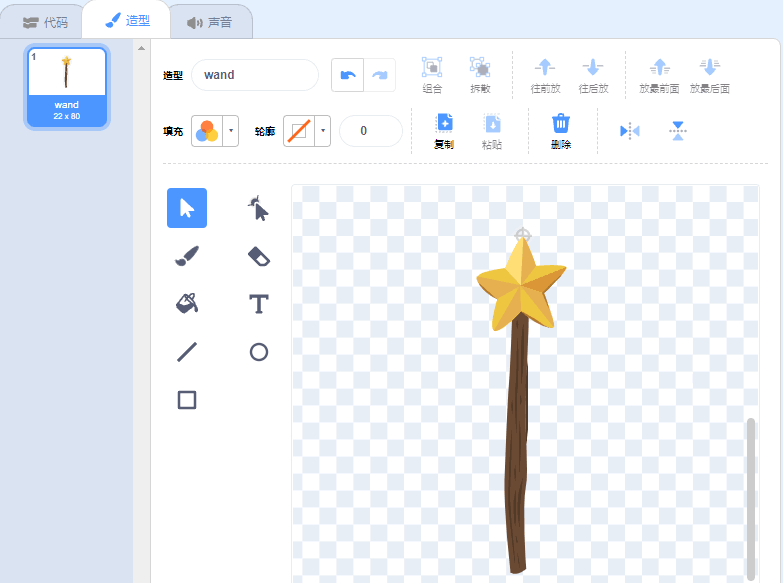Select the Eraser tool
Image resolution: width=783 pixels, height=583 pixels.
(x=259, y=256)
